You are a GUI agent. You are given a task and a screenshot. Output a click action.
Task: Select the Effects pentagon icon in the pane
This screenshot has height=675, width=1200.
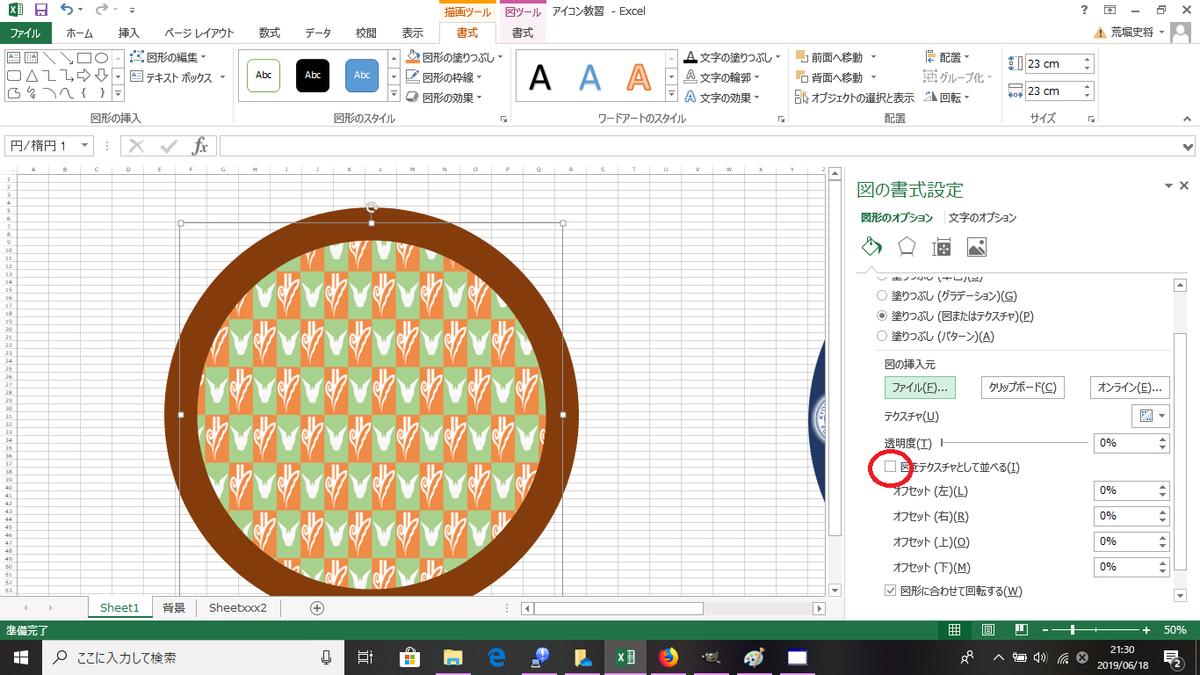[906, 246]
